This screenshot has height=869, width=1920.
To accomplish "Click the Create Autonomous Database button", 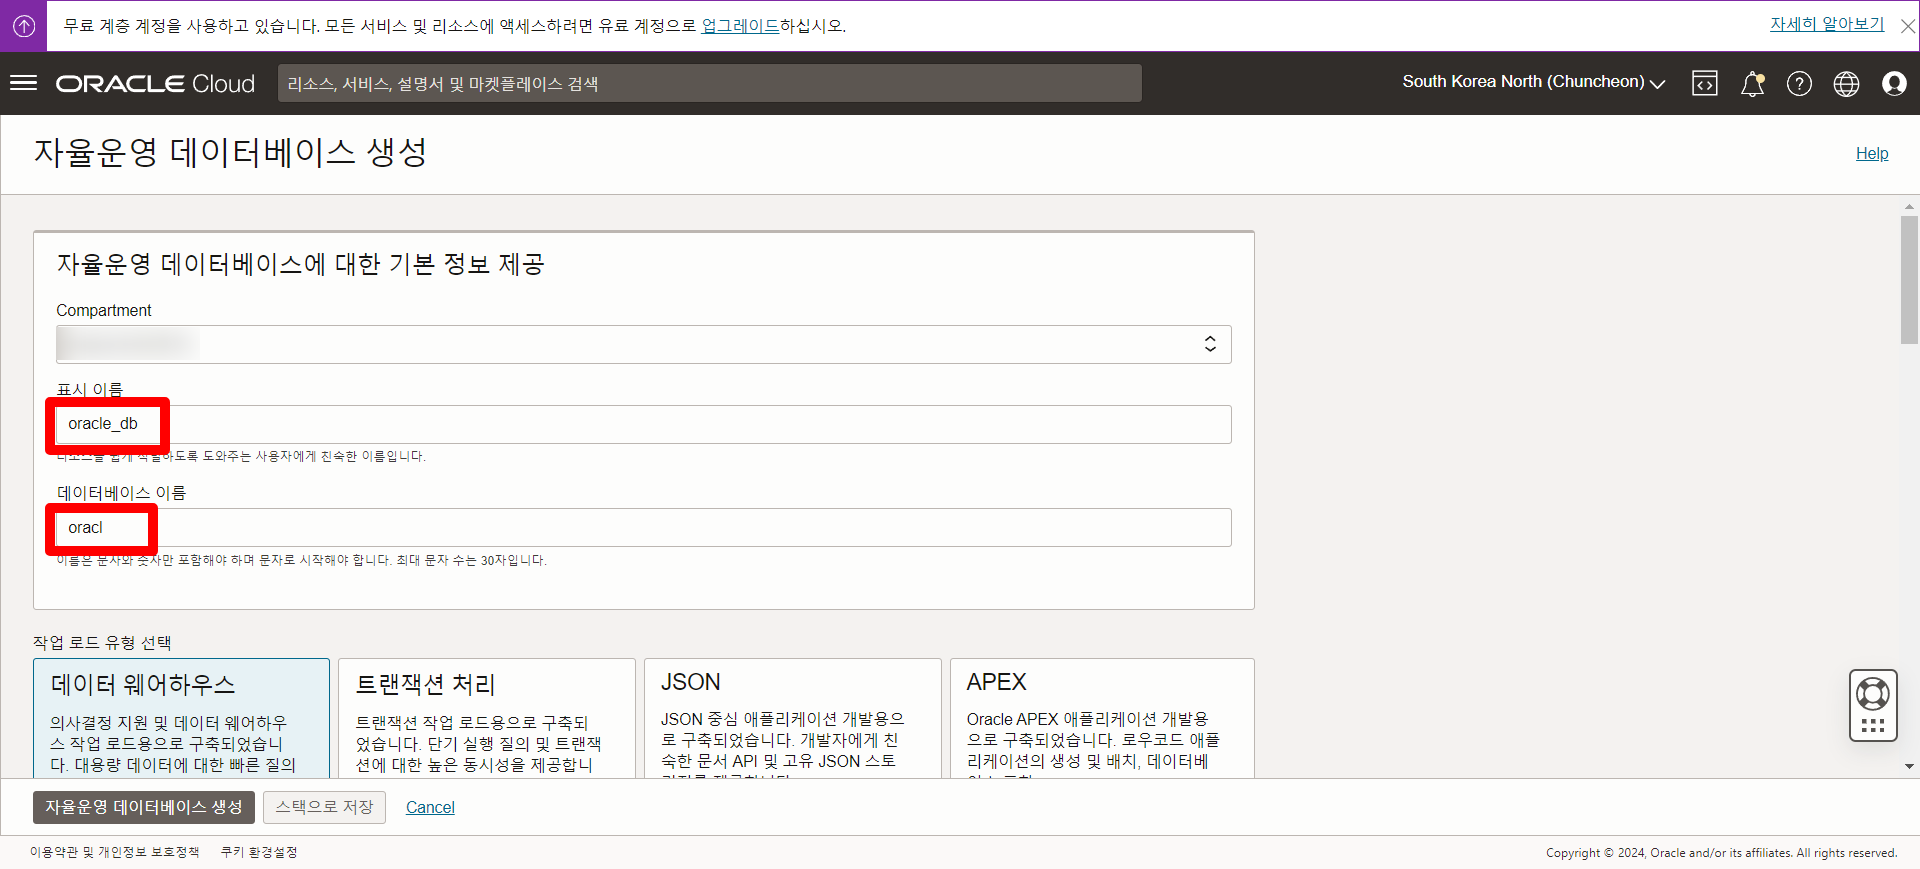I will pyautogui.click(x=144, y=807).
